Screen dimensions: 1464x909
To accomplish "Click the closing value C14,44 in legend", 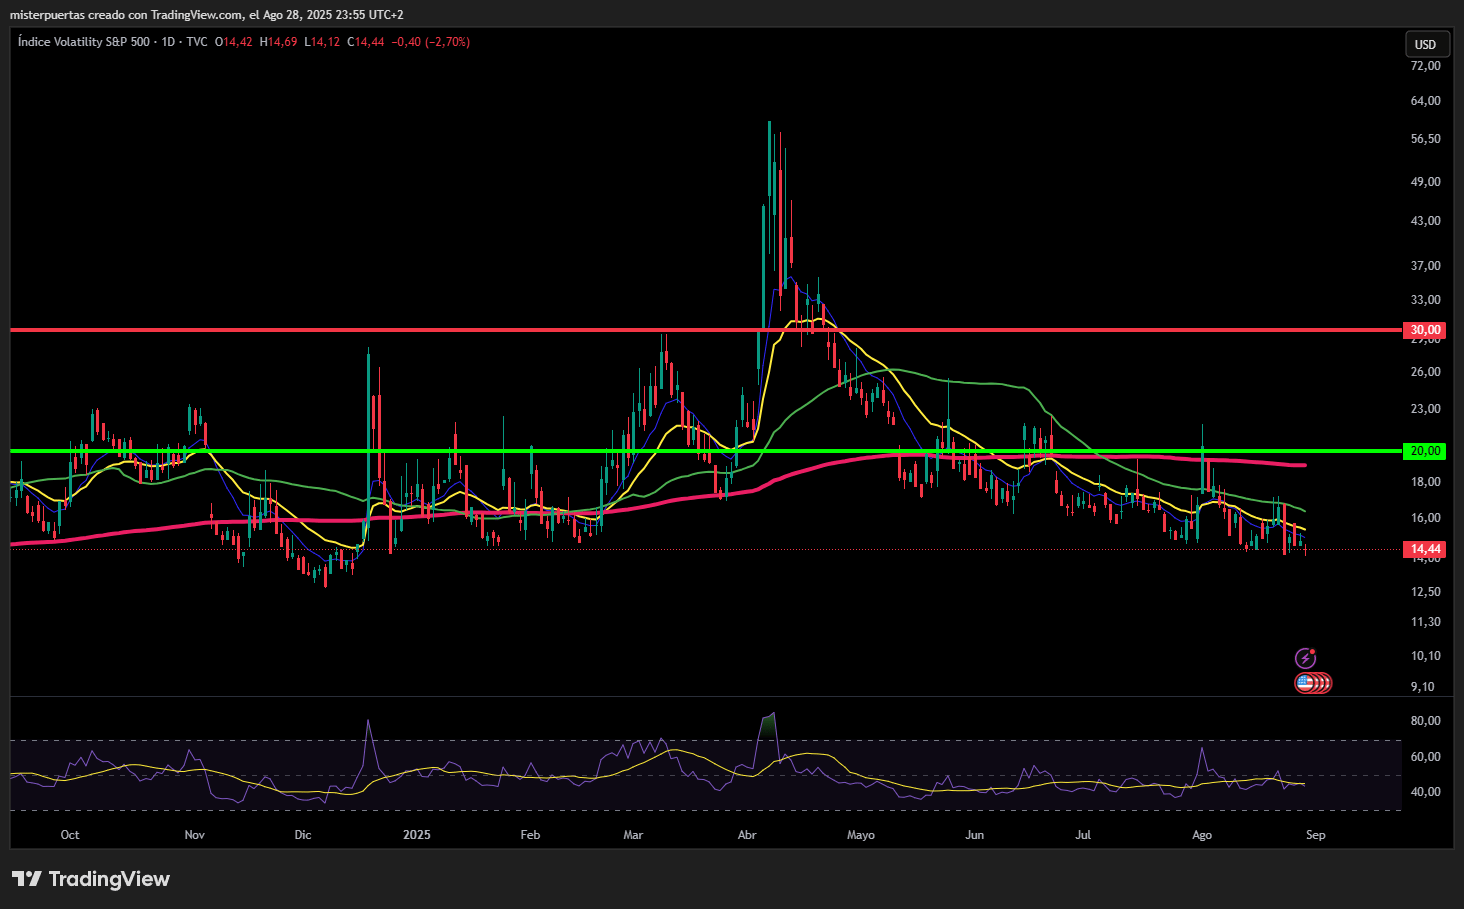I will 366,42.
